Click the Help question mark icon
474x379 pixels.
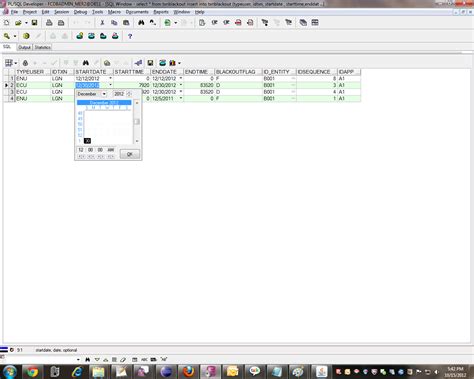[x=130, y=36]
